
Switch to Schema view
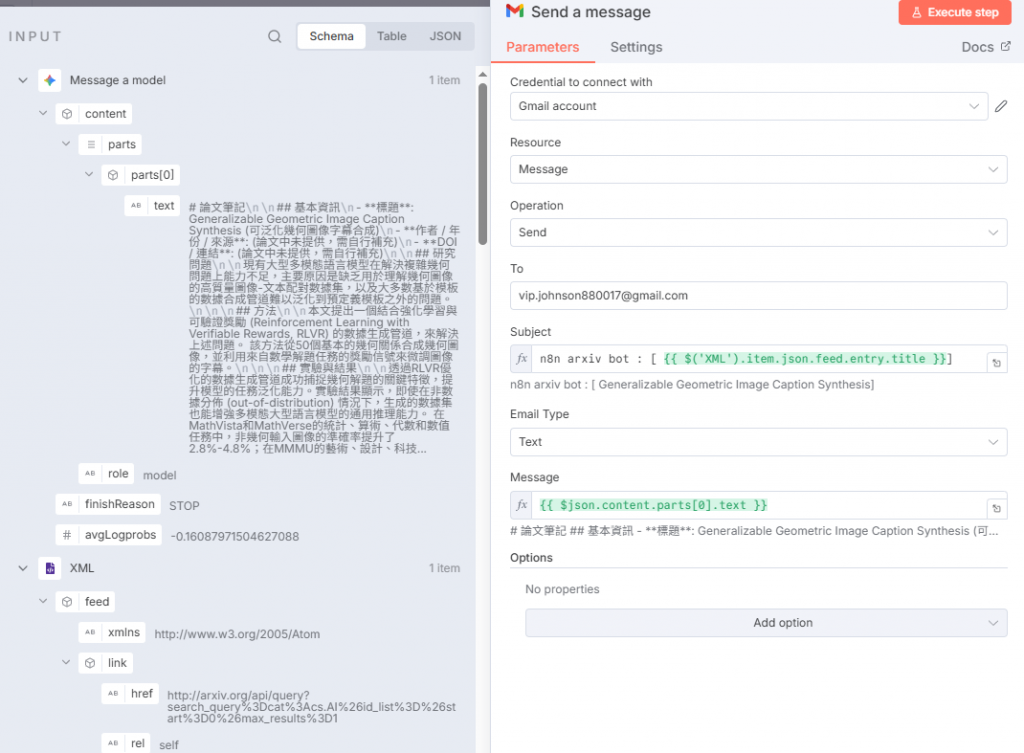click(x=331, y=37)
